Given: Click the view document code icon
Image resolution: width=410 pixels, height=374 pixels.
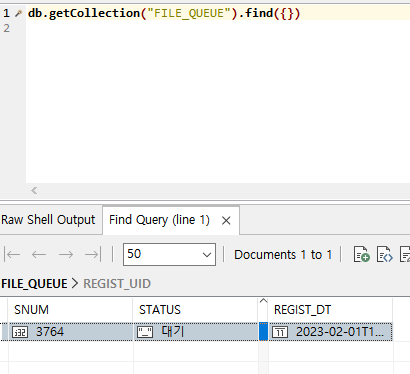Looking at the screenshot, I should (x=385, y=254).
